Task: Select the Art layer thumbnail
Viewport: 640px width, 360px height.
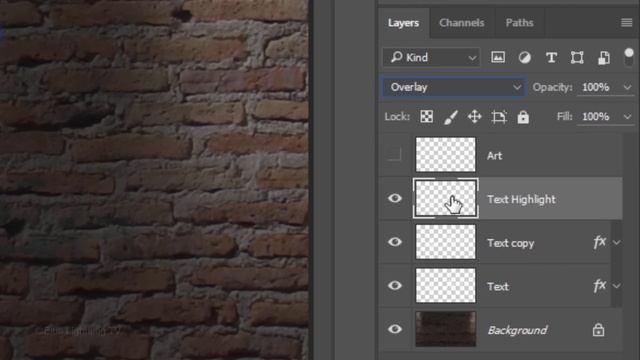Action: pyautogui.click(x=445, y=154)
